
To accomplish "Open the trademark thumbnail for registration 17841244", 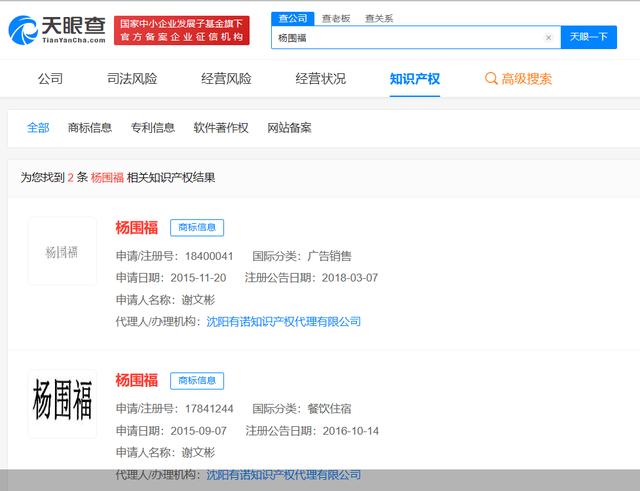I will (x=62, y=404).
